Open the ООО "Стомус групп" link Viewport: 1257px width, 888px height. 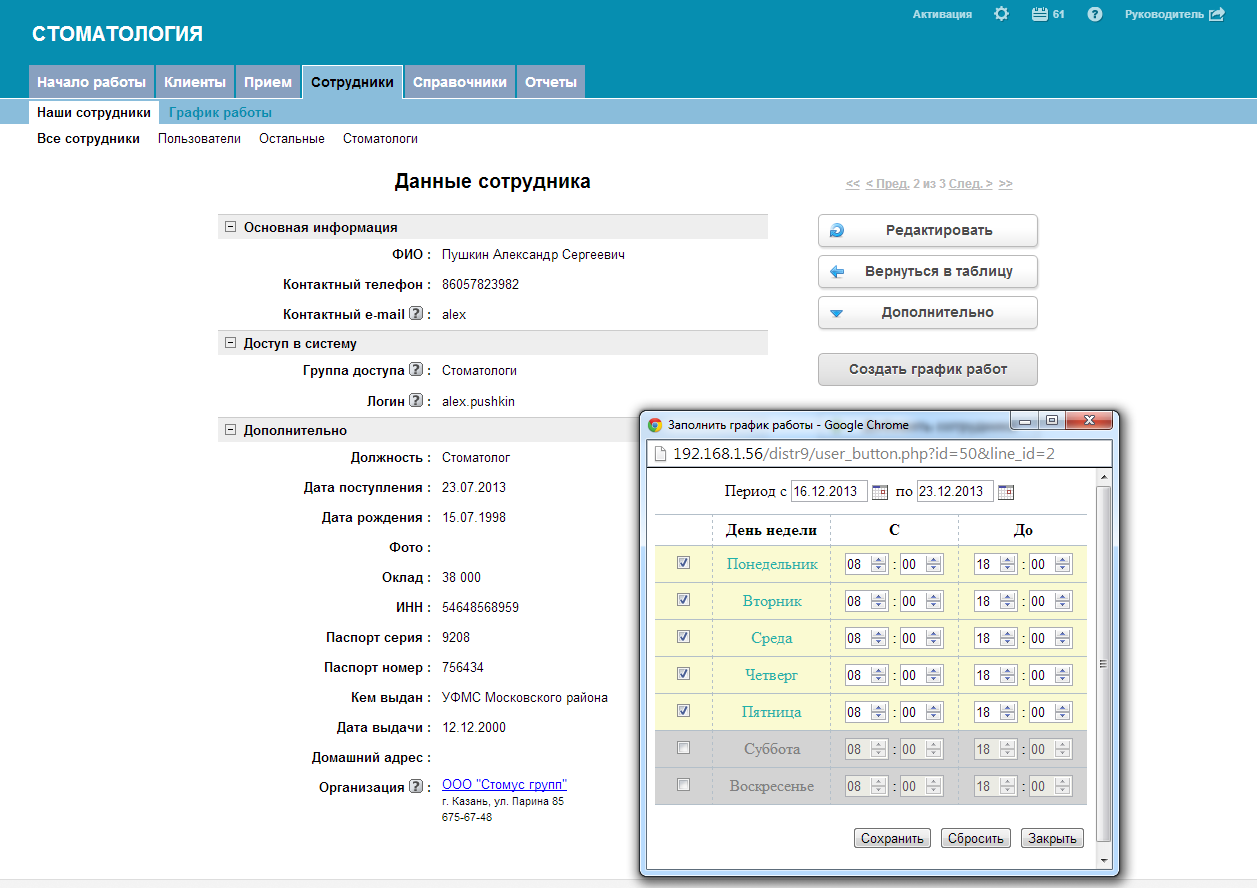pos(504,785)
